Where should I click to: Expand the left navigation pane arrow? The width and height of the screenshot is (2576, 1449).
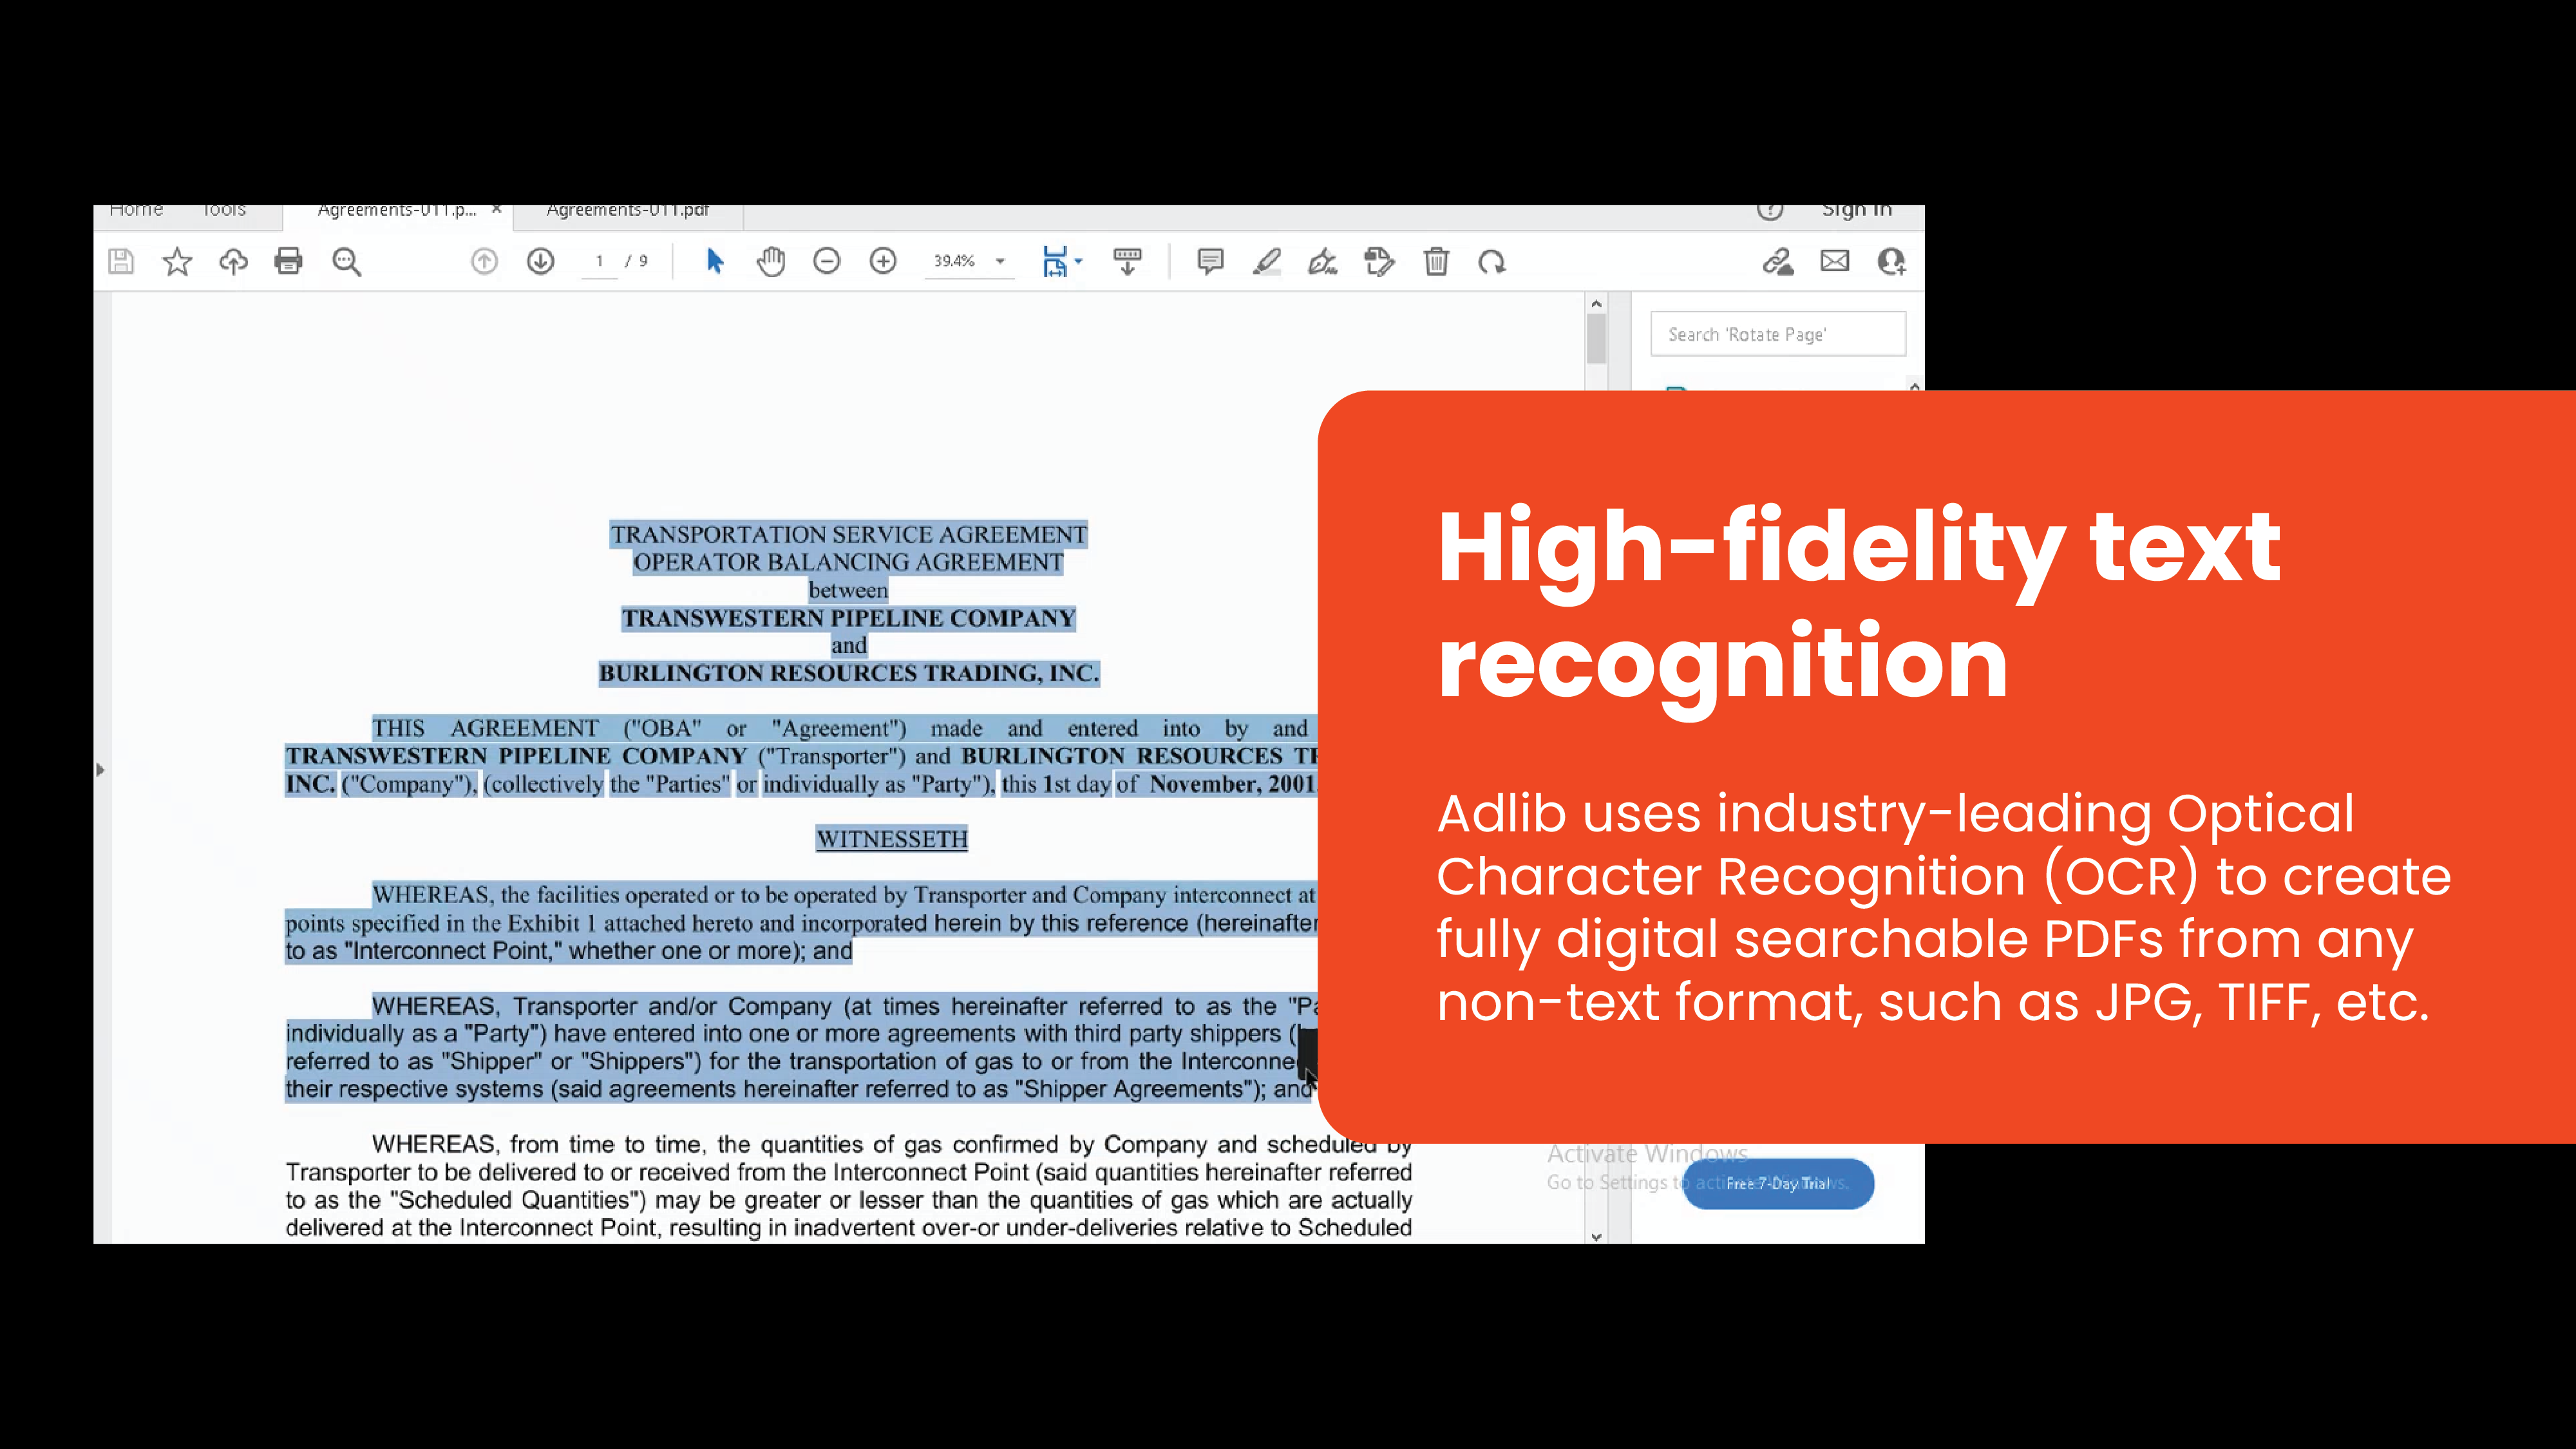(x=100, y=770)
